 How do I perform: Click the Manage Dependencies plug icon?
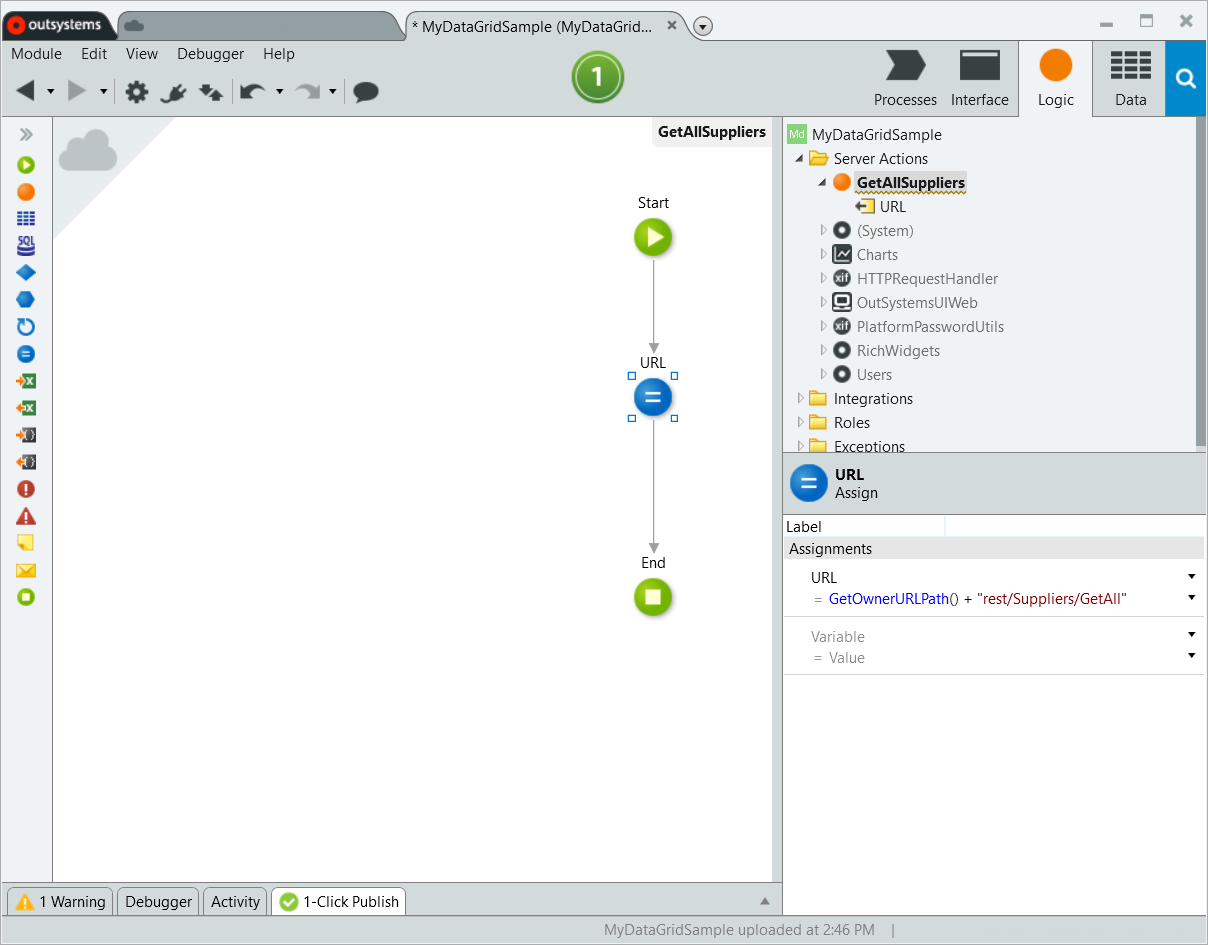pos(172,91)
